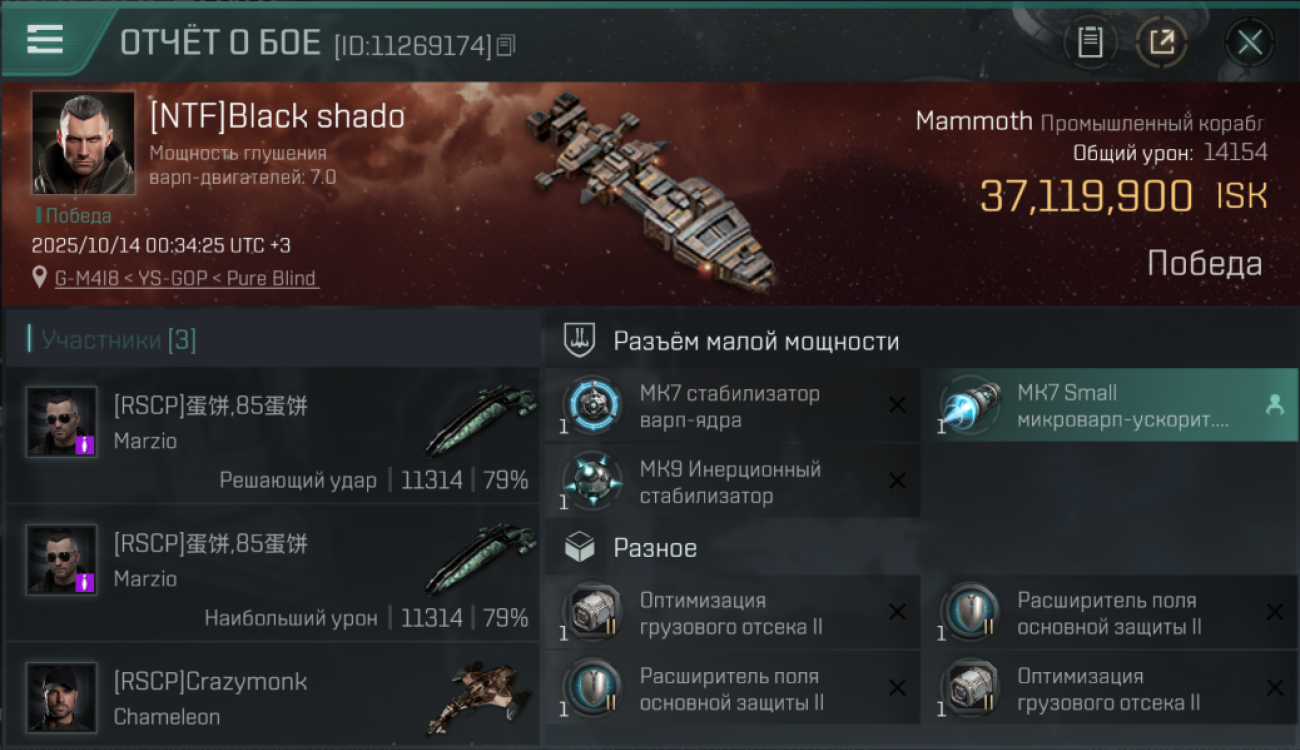Open the [RSCP]Crazymonk Chameleon participant entry

click(x=272, y=696)
